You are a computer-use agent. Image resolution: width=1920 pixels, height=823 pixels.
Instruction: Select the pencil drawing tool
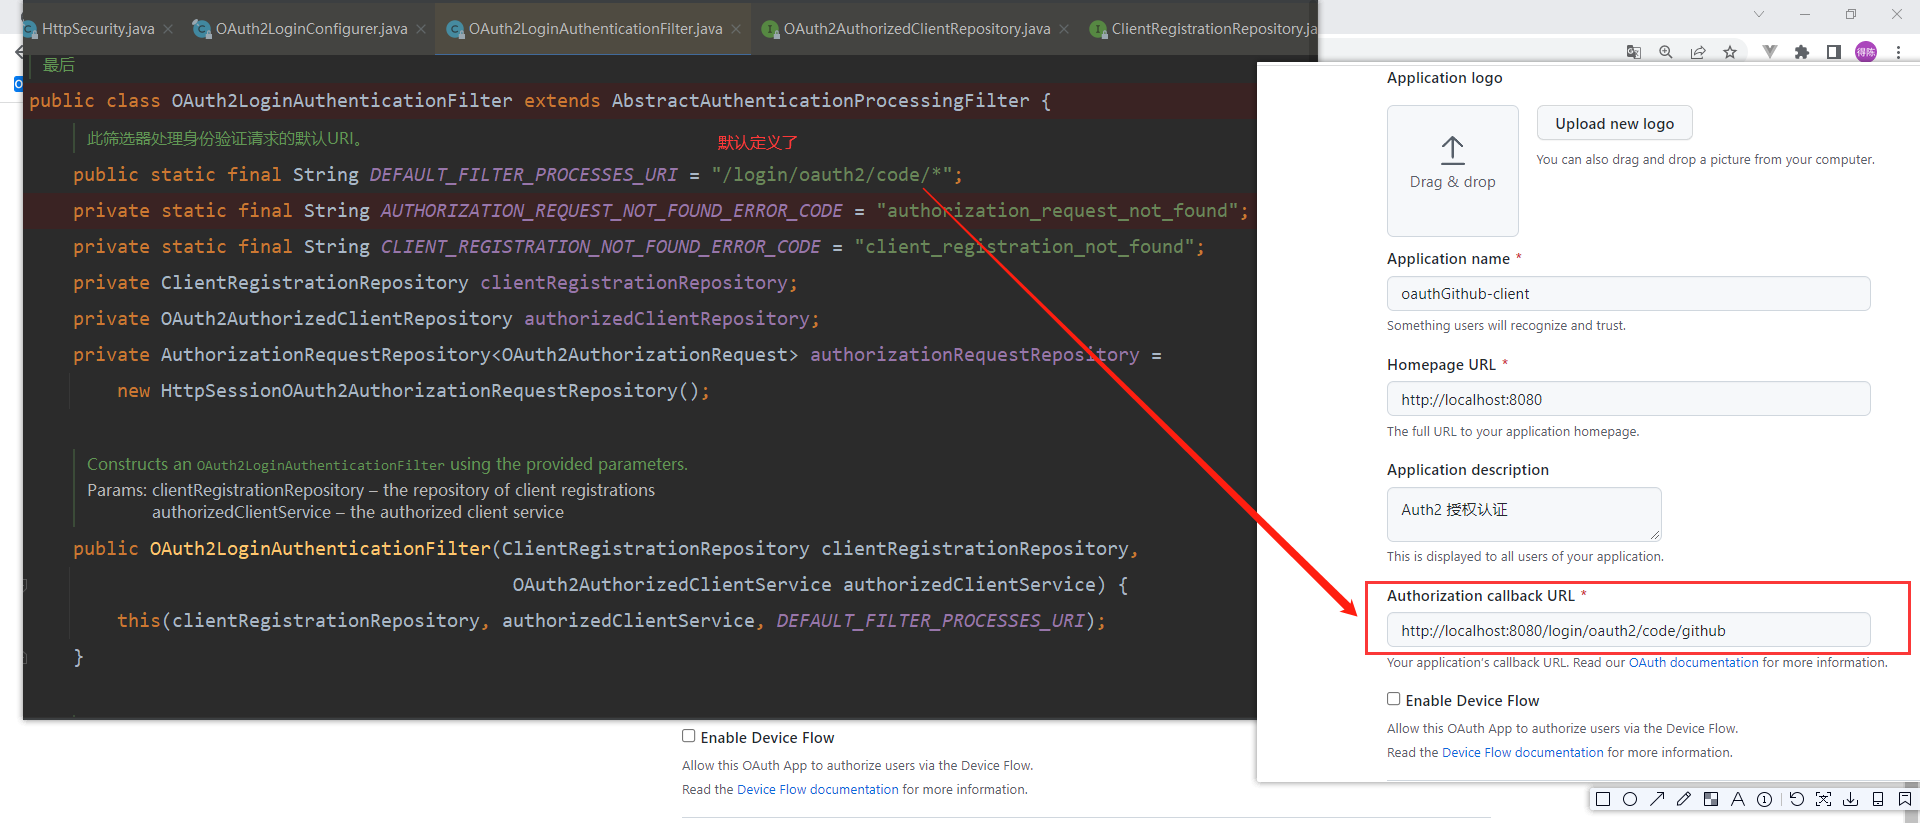point(1684,799)
